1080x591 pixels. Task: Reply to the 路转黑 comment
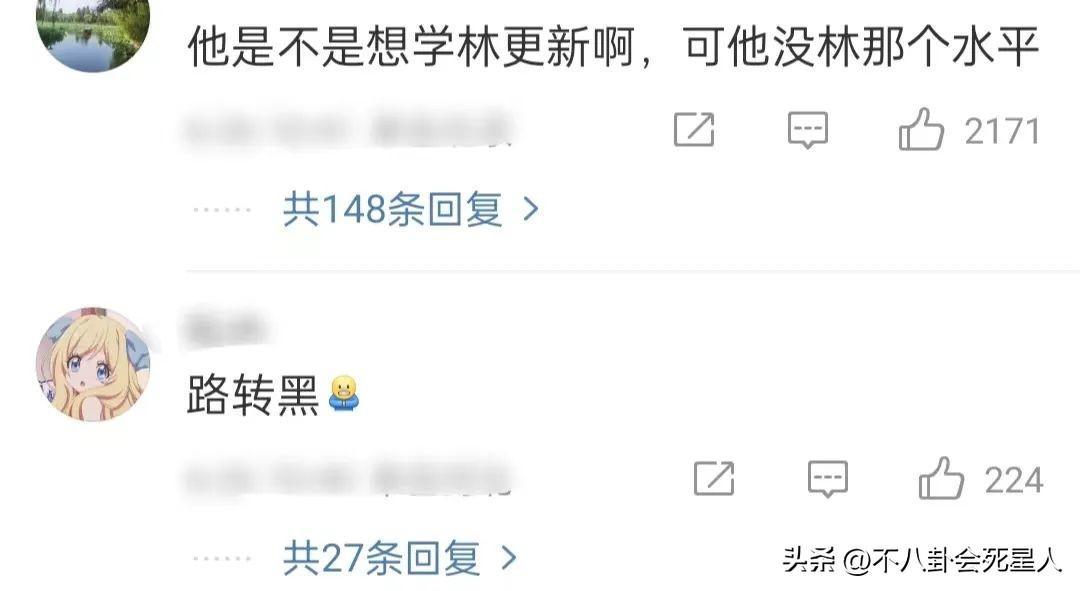tap(827, 479)
